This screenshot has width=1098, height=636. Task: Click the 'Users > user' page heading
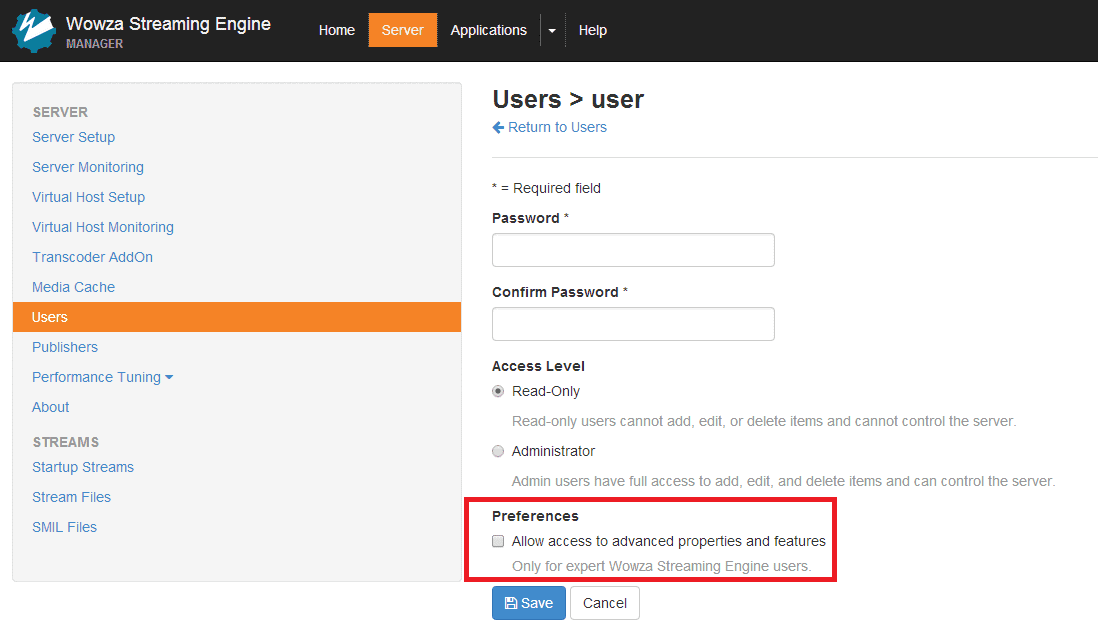(568, 99)
